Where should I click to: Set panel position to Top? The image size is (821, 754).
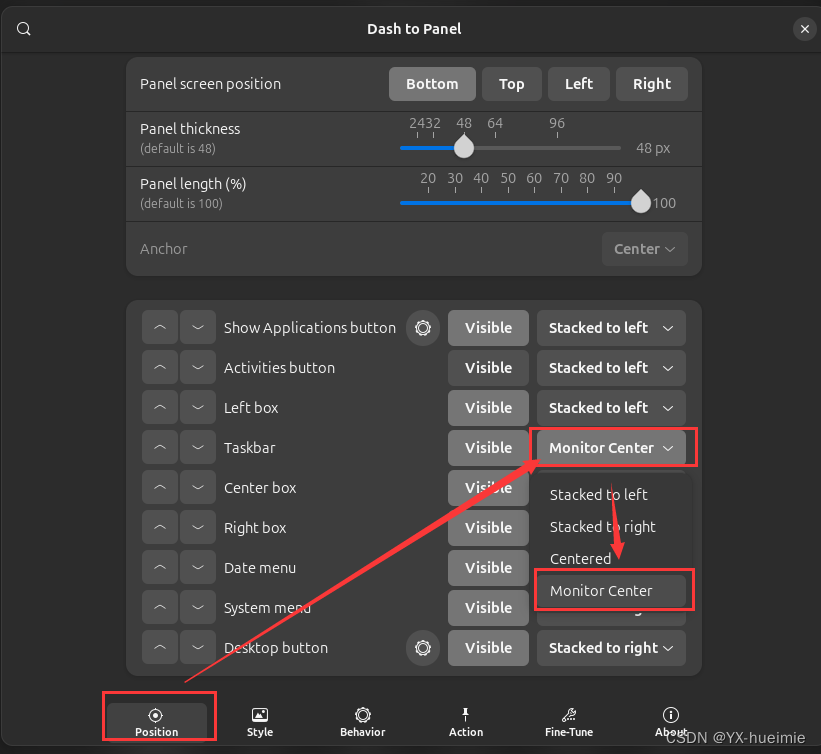point(512,84)
